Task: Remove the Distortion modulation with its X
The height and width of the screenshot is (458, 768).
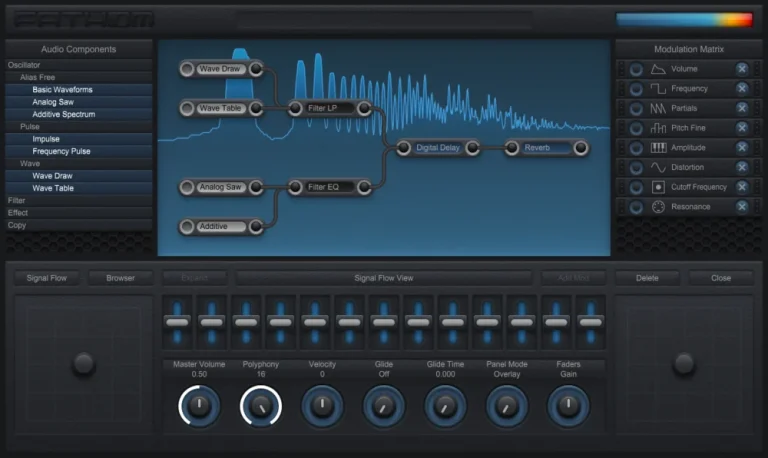Action: point(742,167)
